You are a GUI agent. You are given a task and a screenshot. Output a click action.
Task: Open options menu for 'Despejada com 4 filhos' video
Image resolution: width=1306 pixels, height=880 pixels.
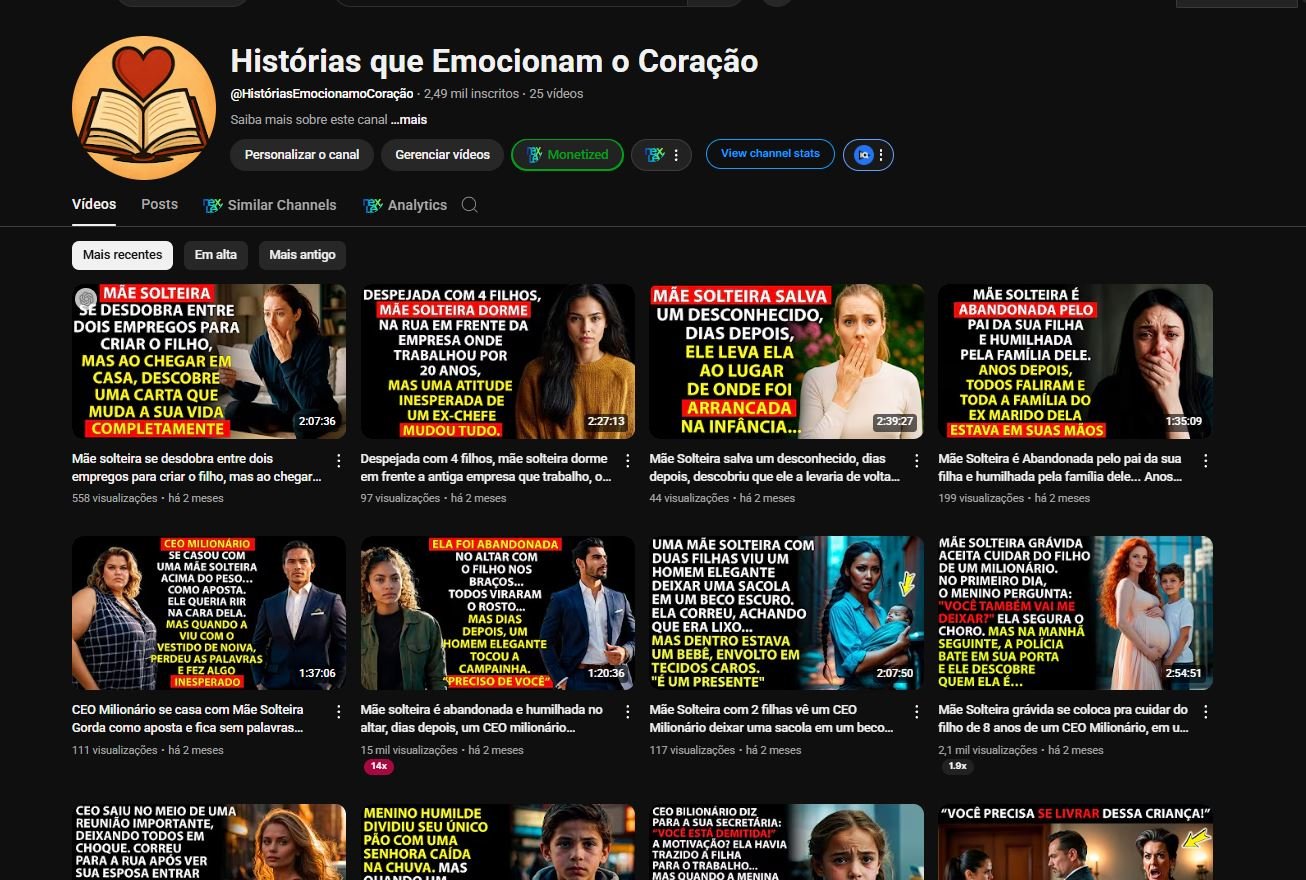point(627,461)
